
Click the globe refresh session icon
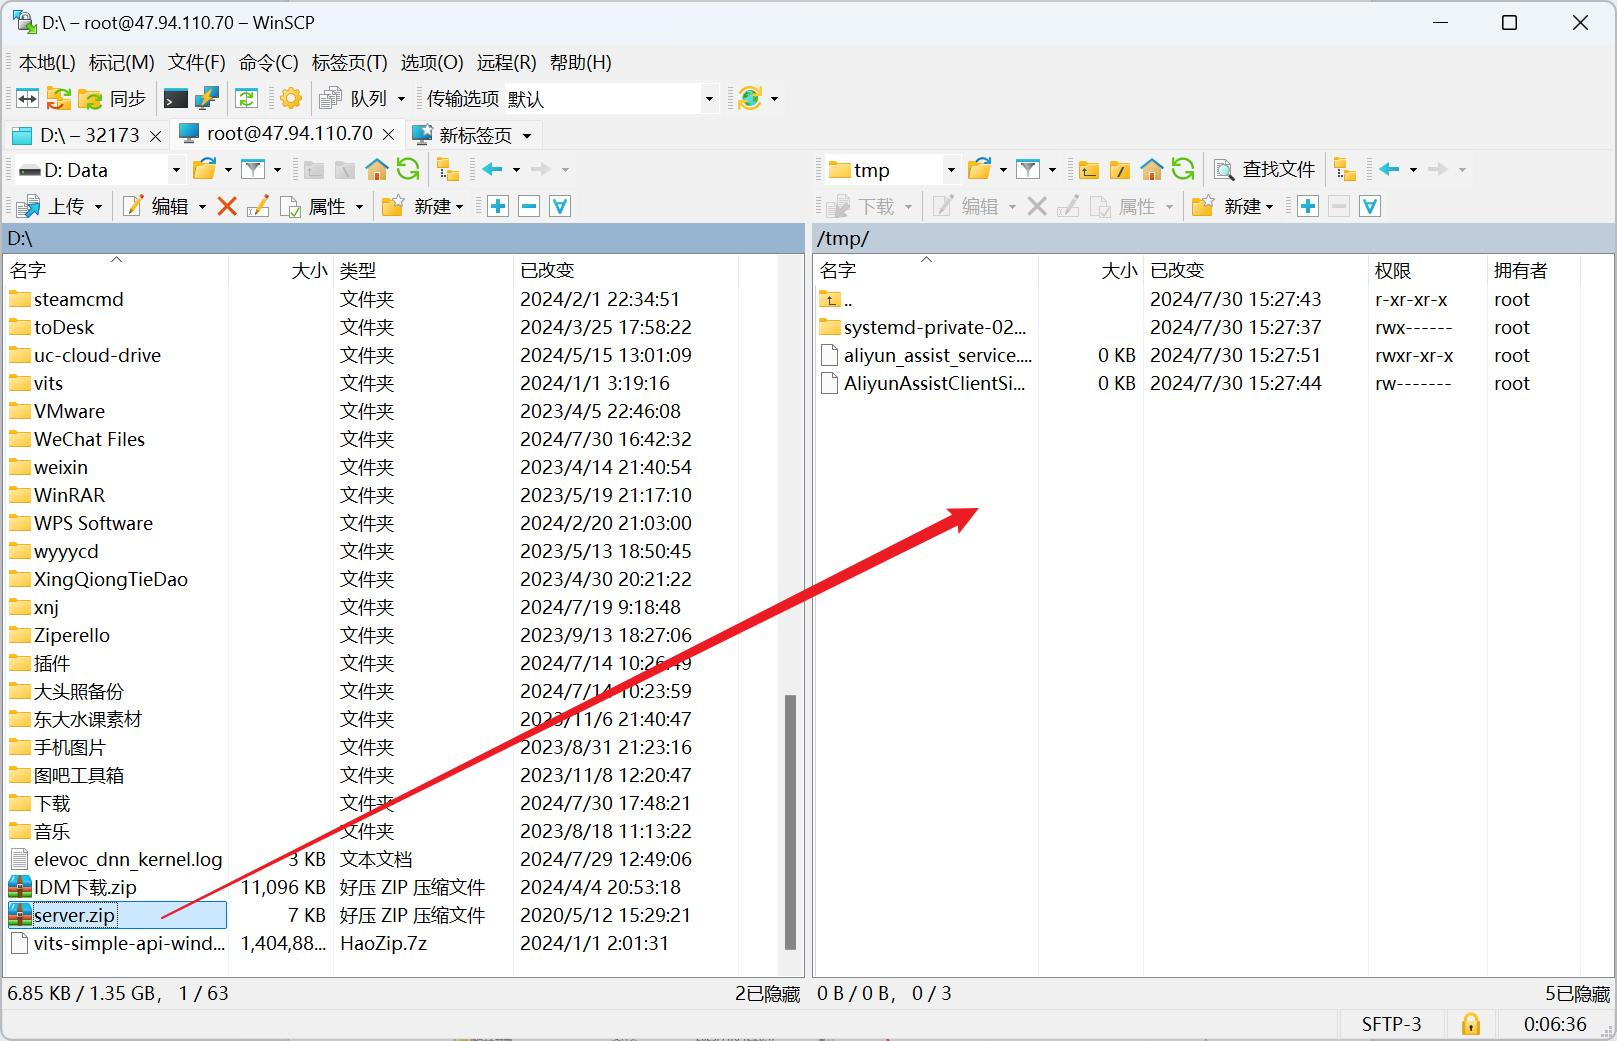click(x=749, y=98)
